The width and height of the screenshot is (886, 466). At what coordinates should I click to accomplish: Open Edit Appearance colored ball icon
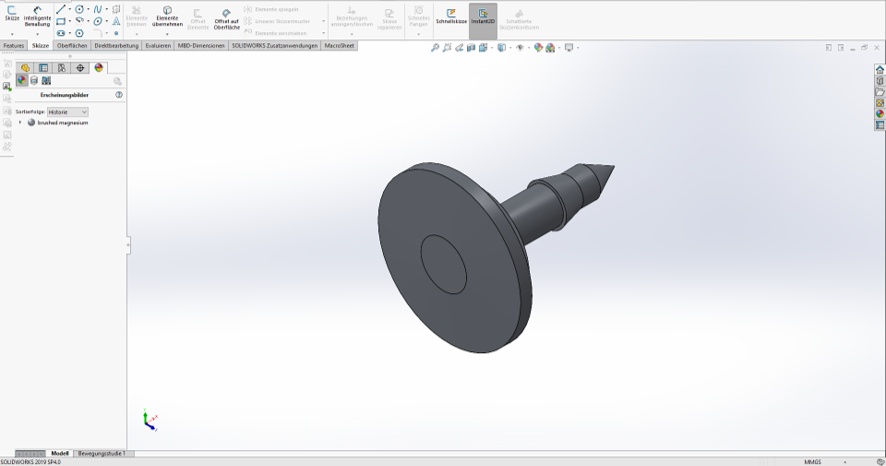pos(538,48)
